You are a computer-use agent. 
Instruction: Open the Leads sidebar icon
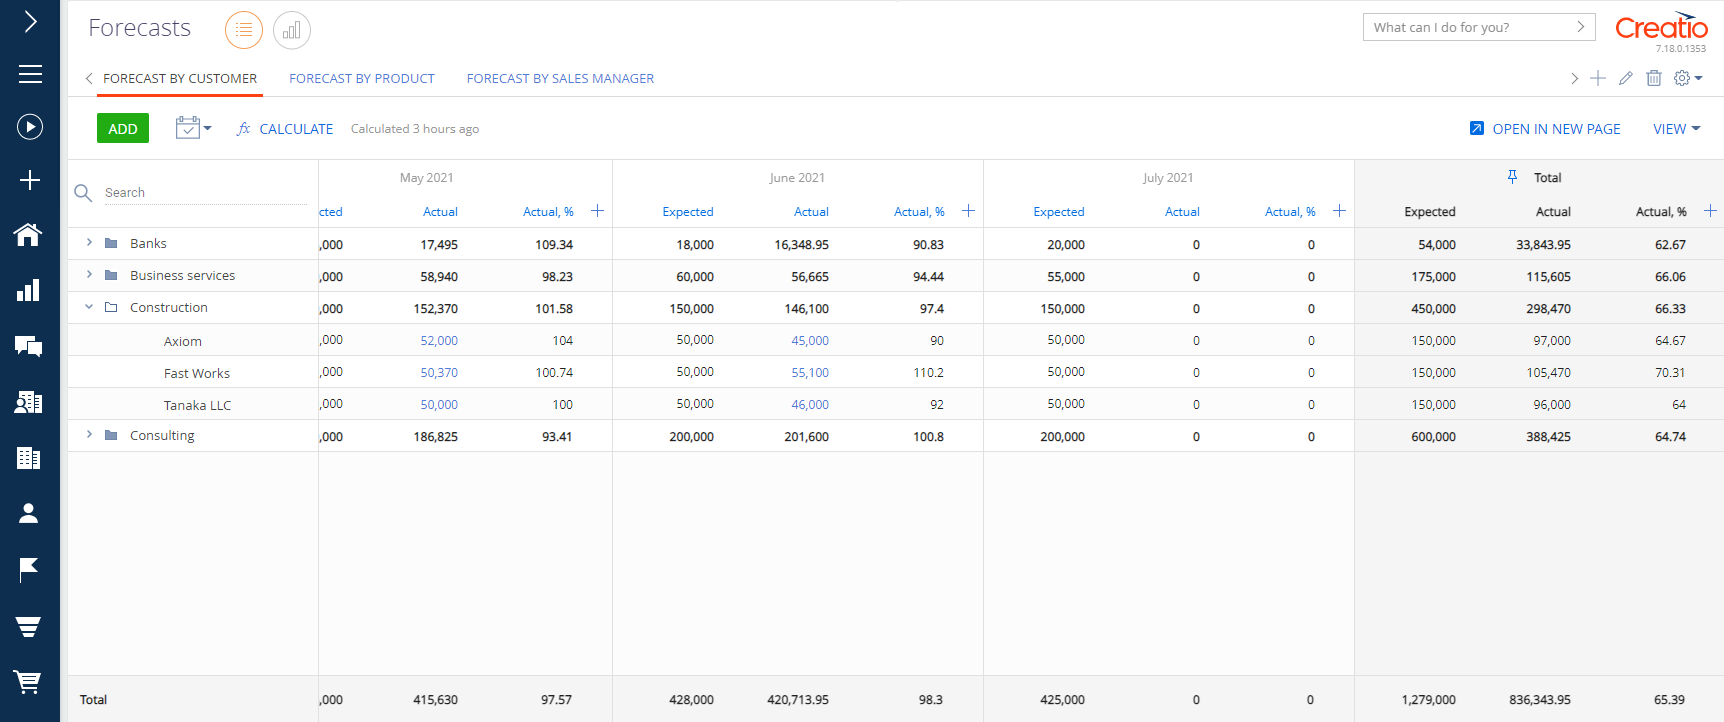pyautogui.click(x=29, y=402)
